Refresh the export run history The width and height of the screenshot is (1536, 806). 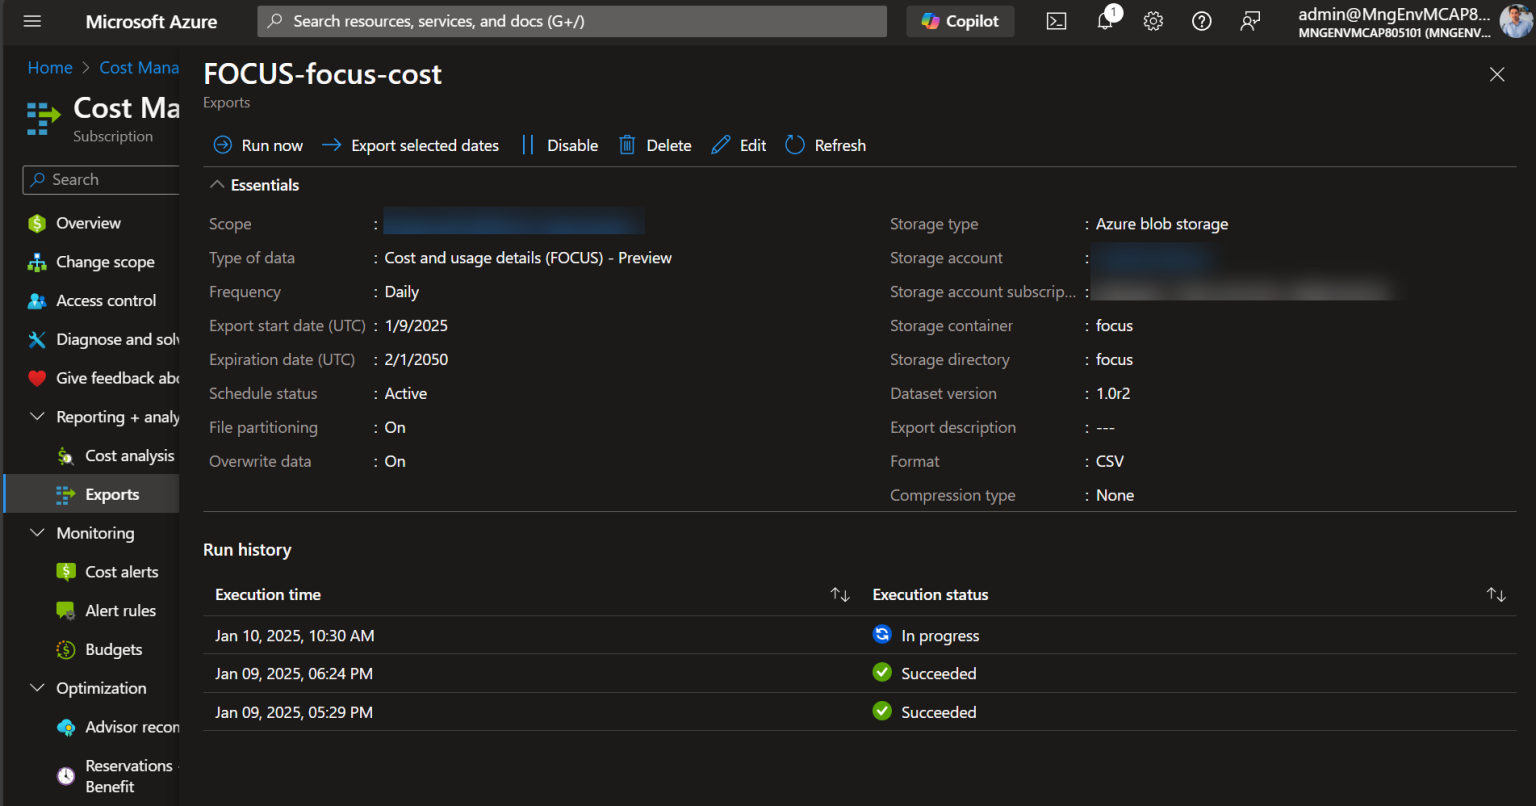click(825, 145)
